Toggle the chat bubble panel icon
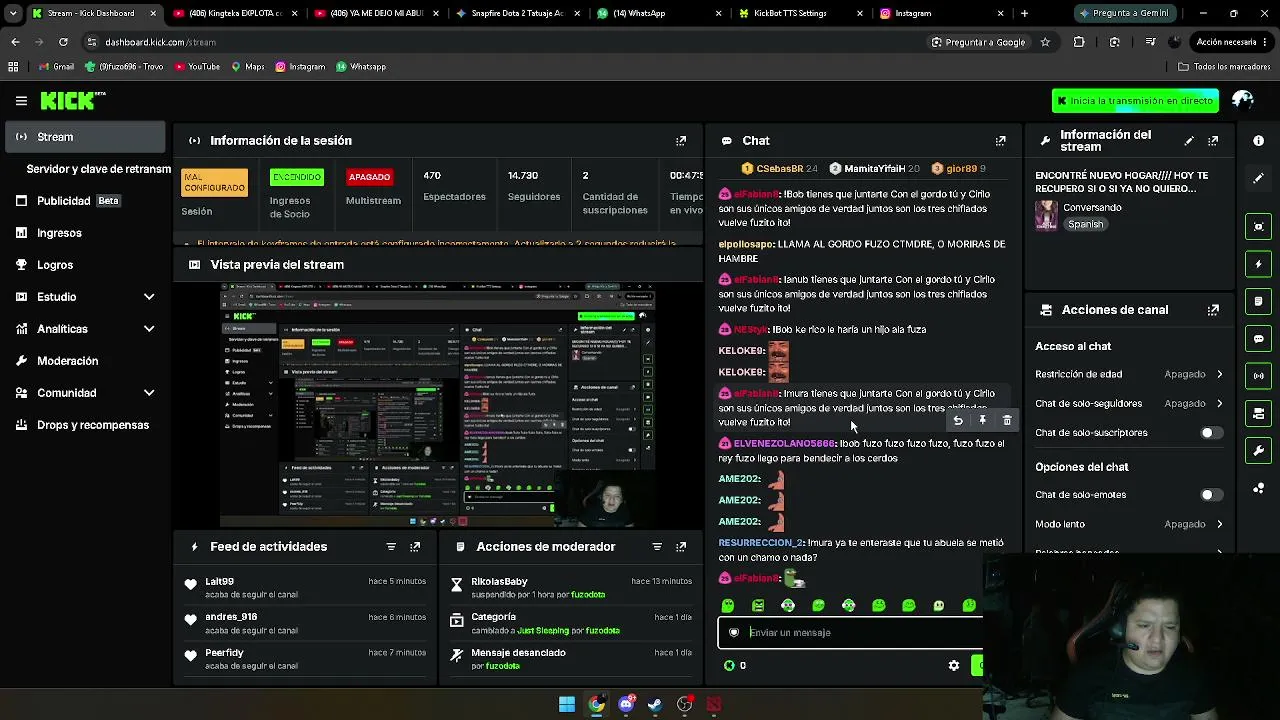1280x720 pixels. pos(1259,339)
